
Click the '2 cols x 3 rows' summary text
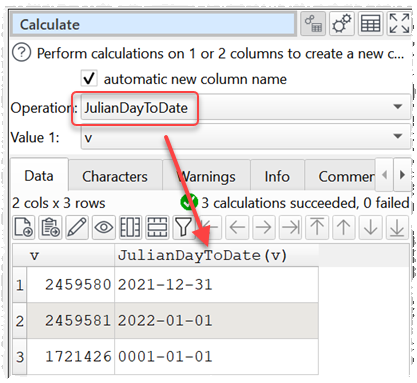point(59,203)
